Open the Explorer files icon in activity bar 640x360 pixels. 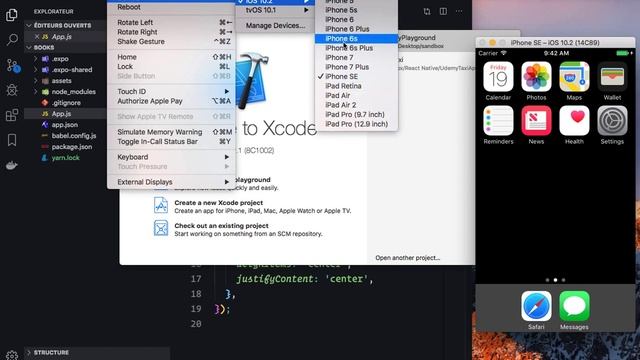click(x=12, y=15)
